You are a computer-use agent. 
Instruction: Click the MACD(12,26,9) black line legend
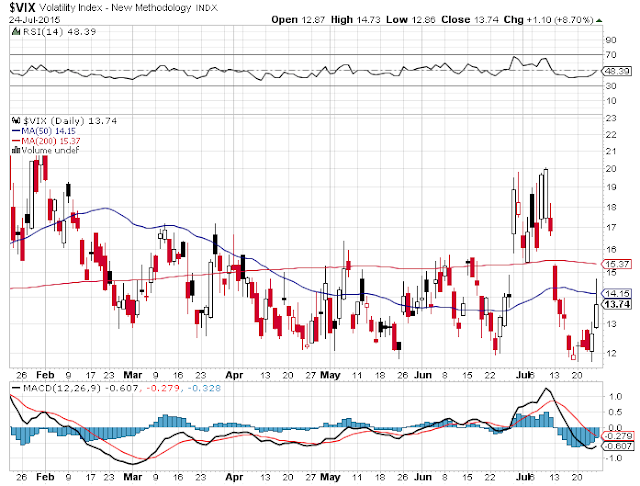[16, 388]
